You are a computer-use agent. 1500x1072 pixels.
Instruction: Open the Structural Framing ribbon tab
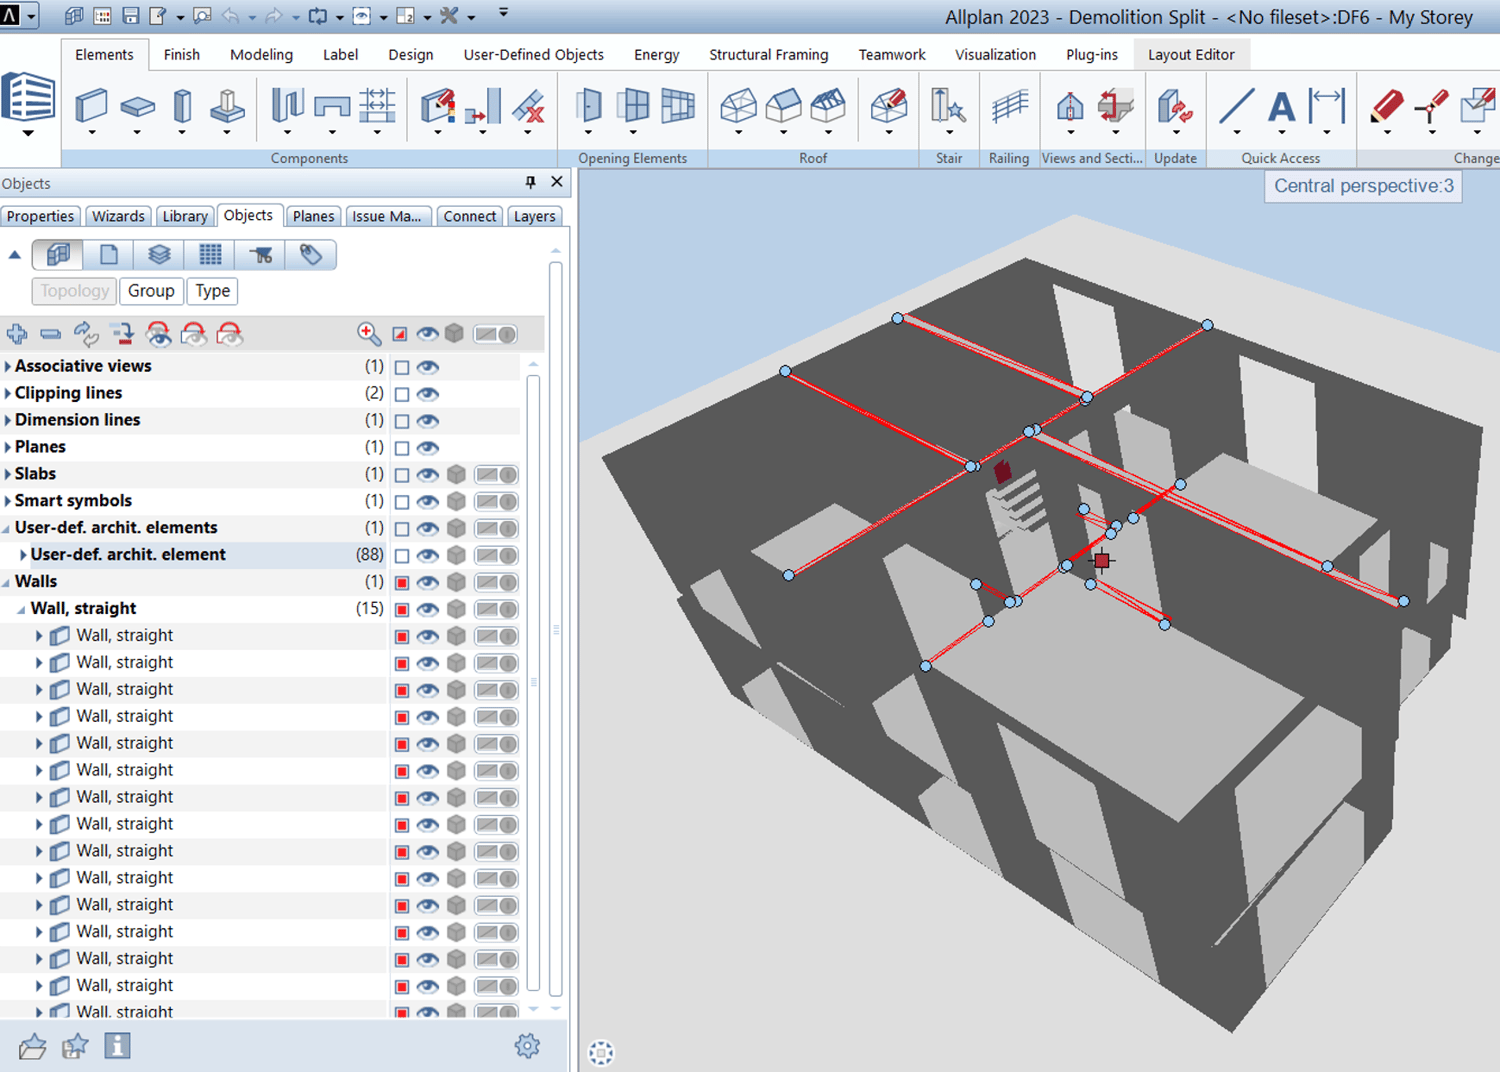(x=768, y=55)
